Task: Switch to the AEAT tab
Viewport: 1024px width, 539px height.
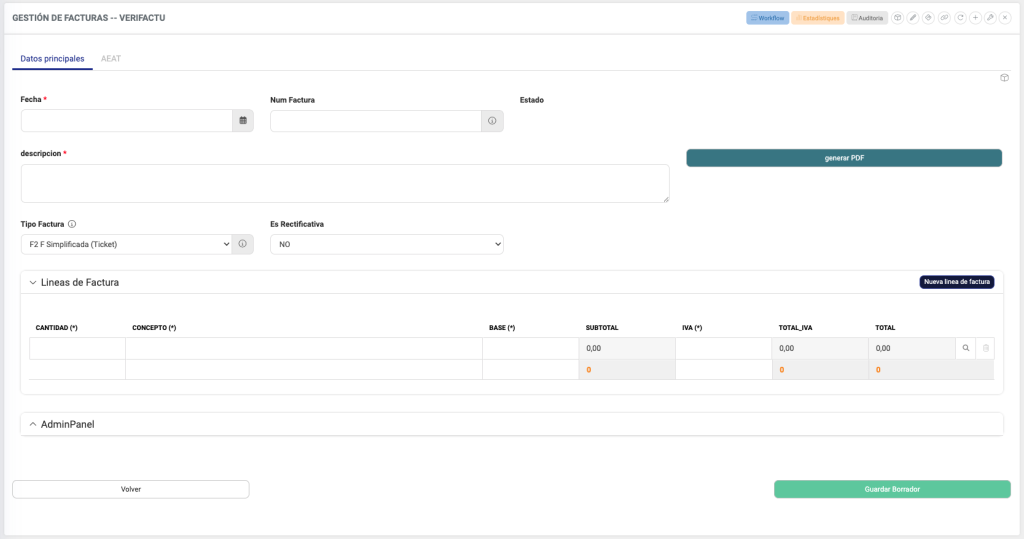Action: (x=111, y=59)
